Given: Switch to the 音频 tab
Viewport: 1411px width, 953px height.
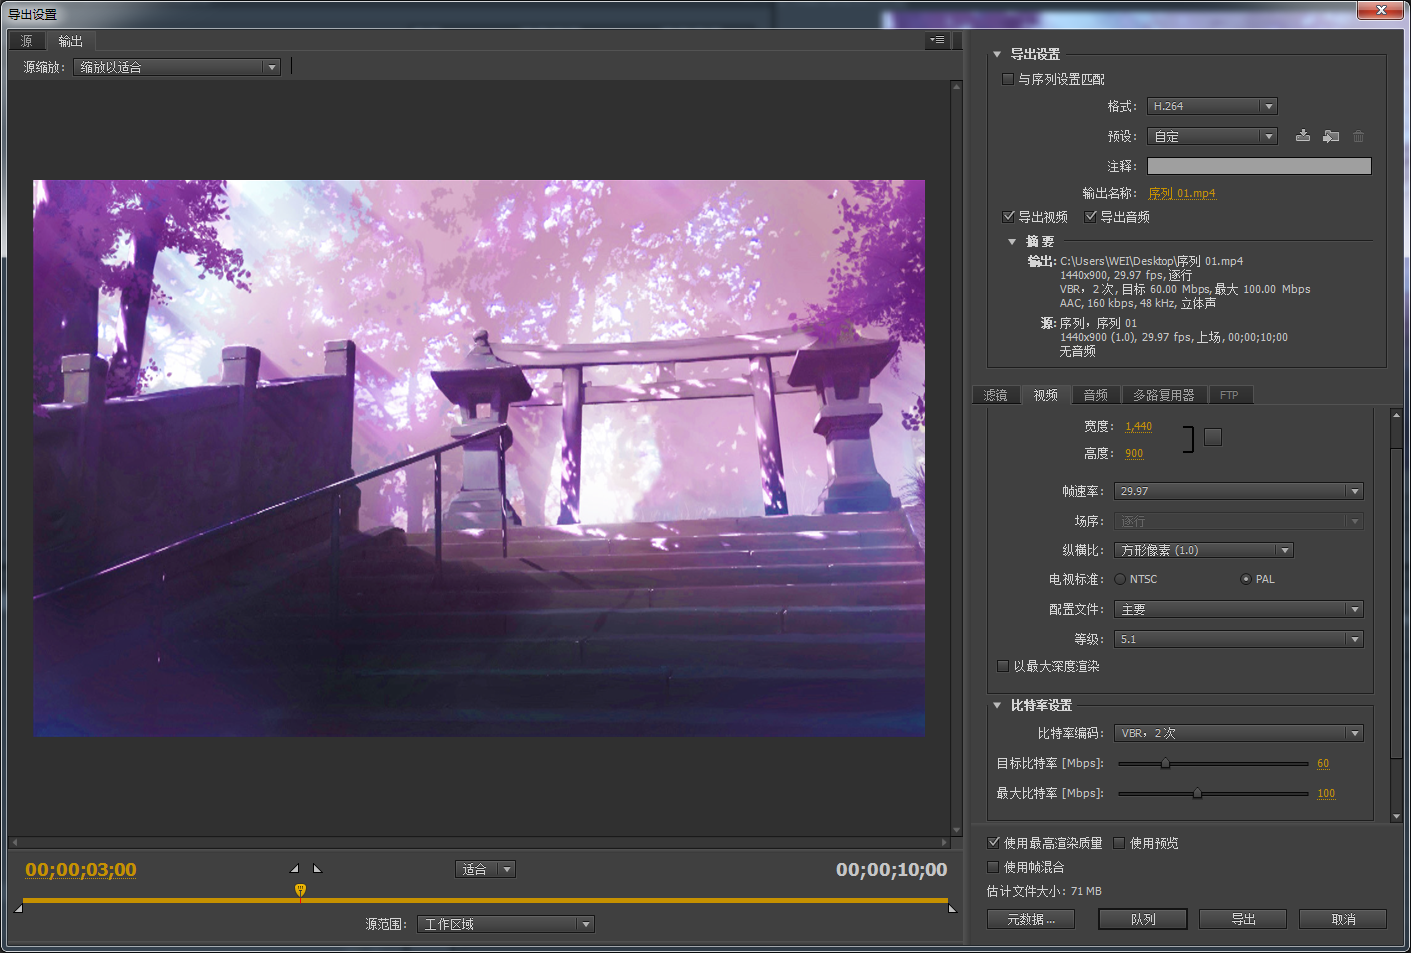Looking at the screenshot, I should [x=1096, y=395].
